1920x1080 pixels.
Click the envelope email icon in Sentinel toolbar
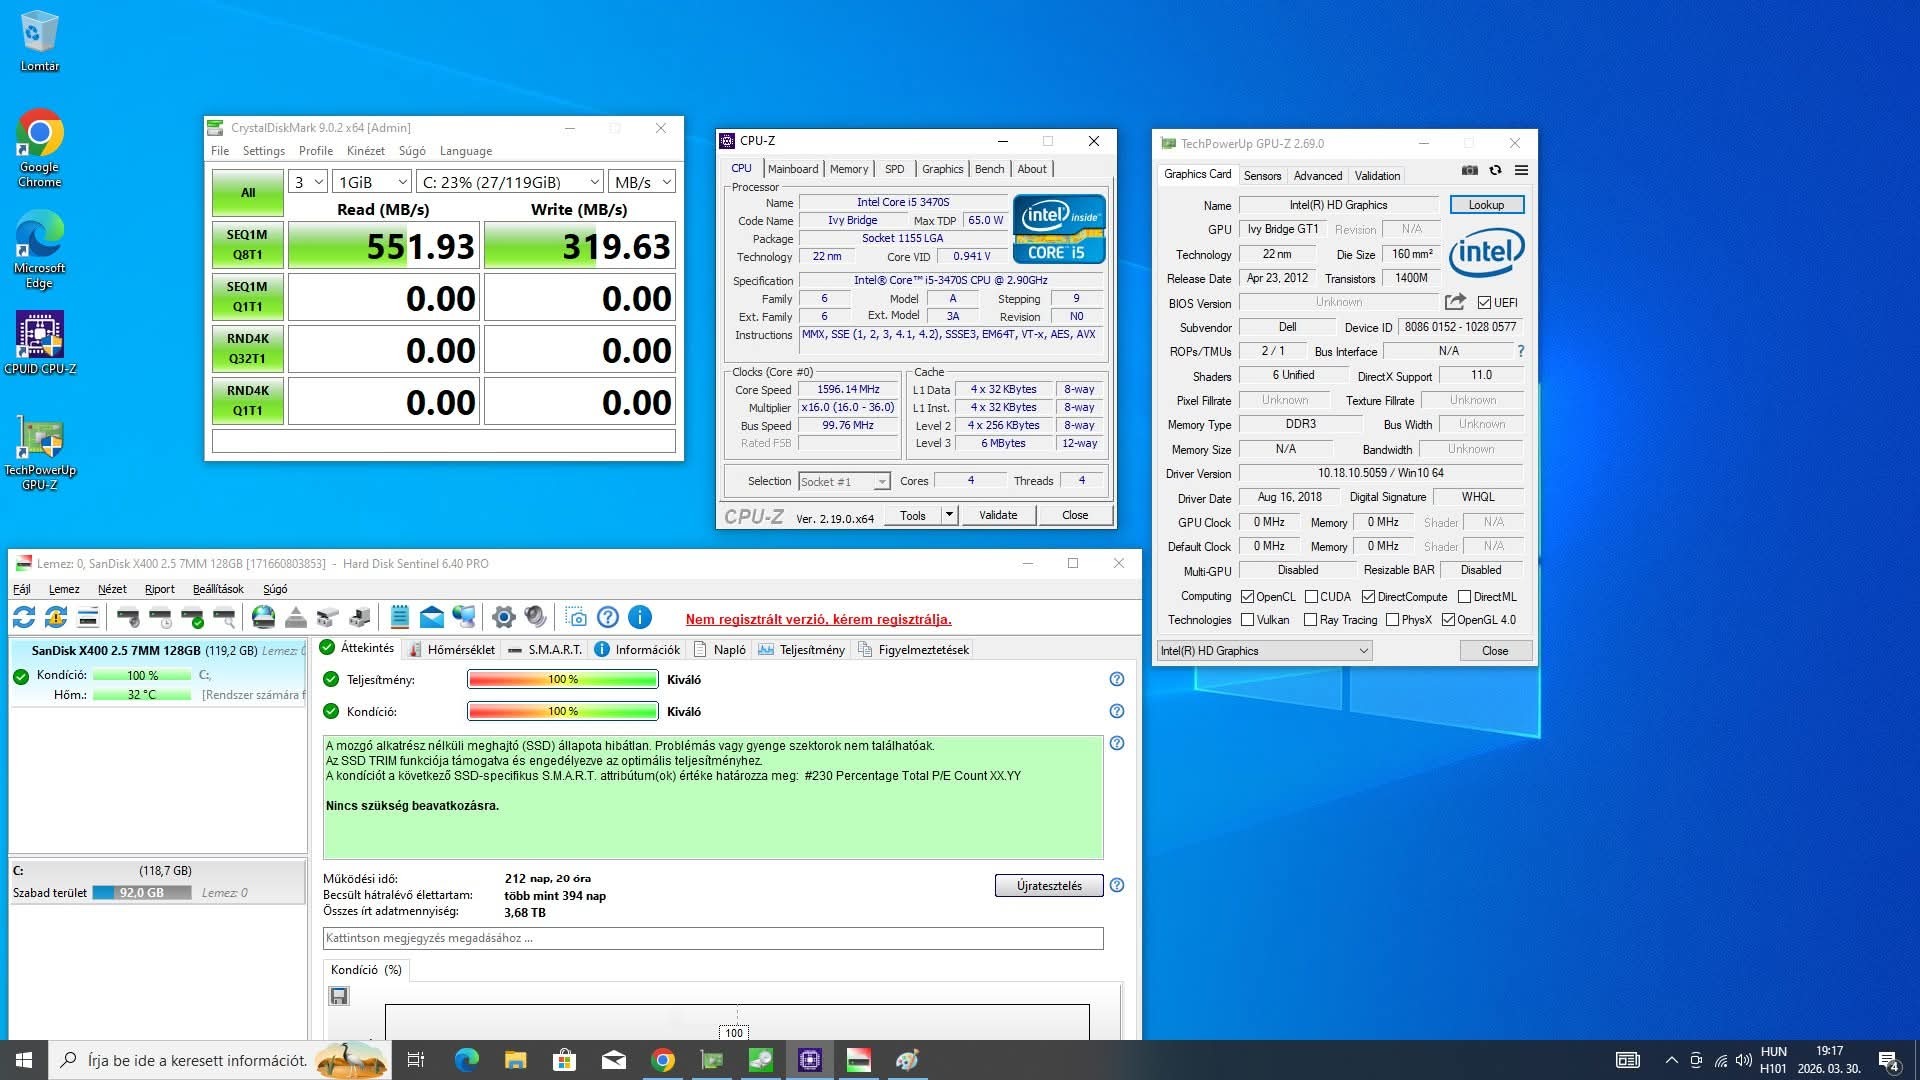click(x=431, y=617)
